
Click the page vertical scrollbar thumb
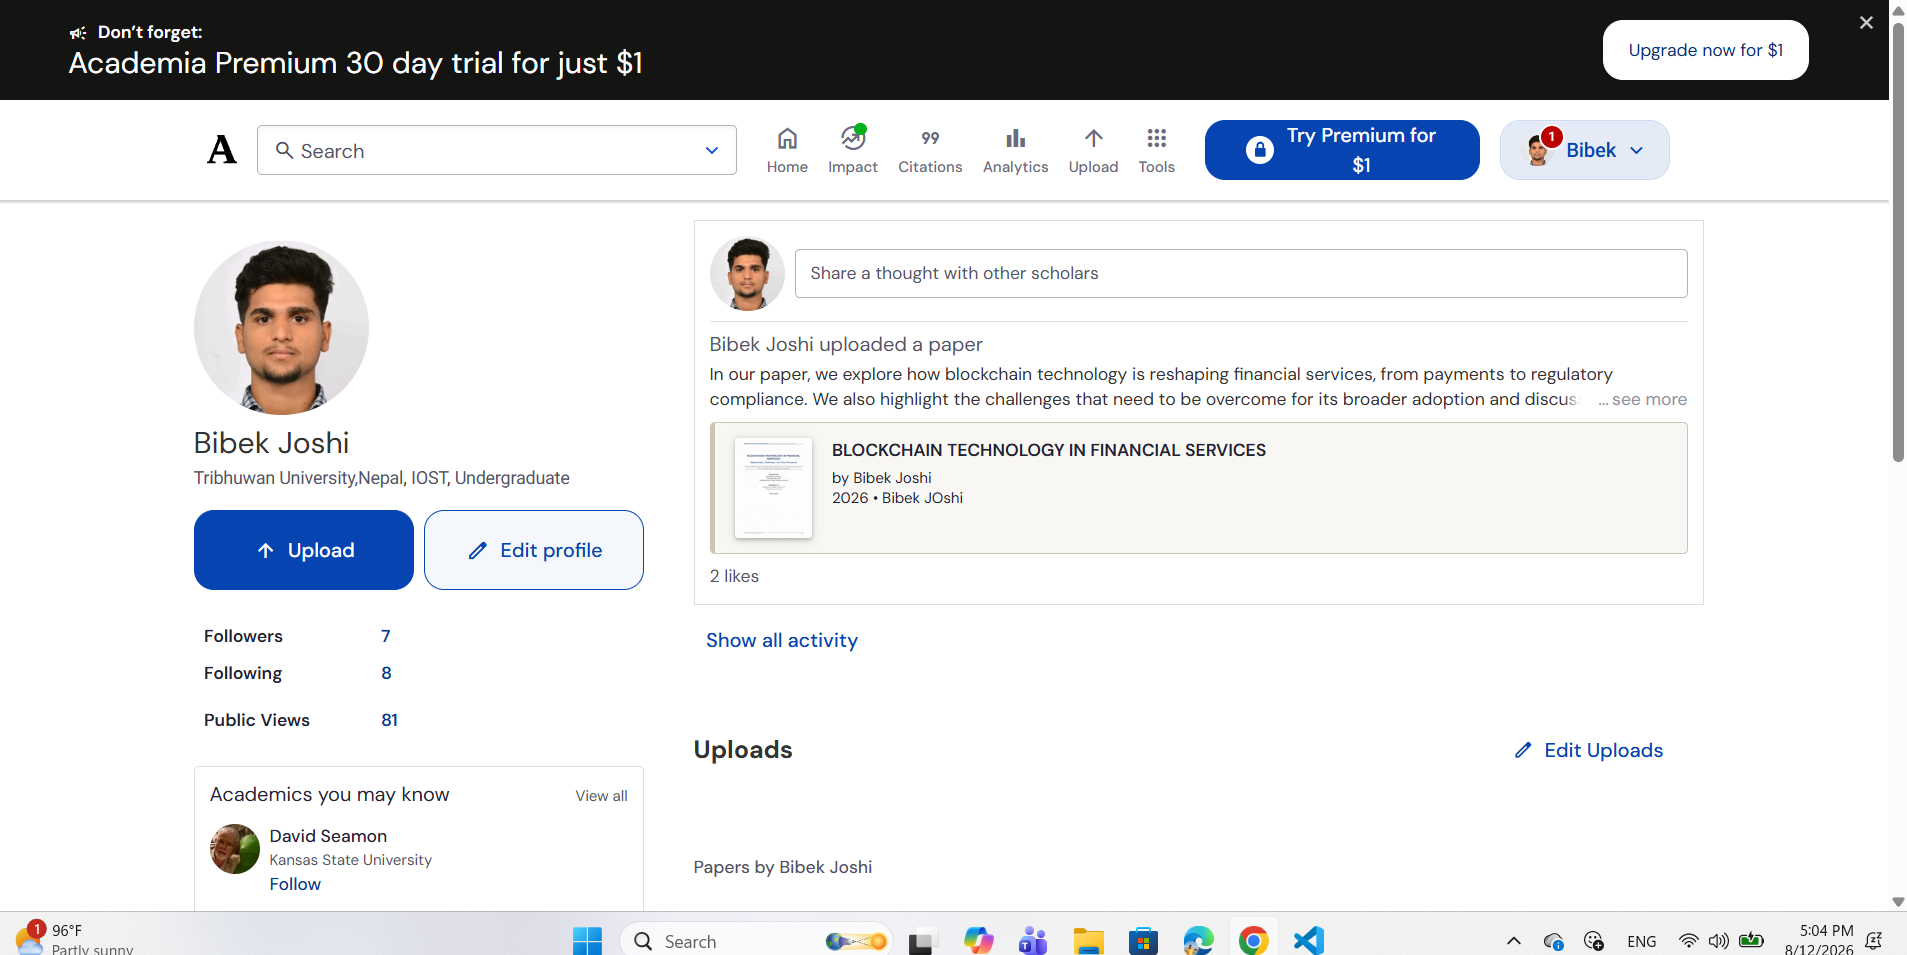(x=1898, y=241)
